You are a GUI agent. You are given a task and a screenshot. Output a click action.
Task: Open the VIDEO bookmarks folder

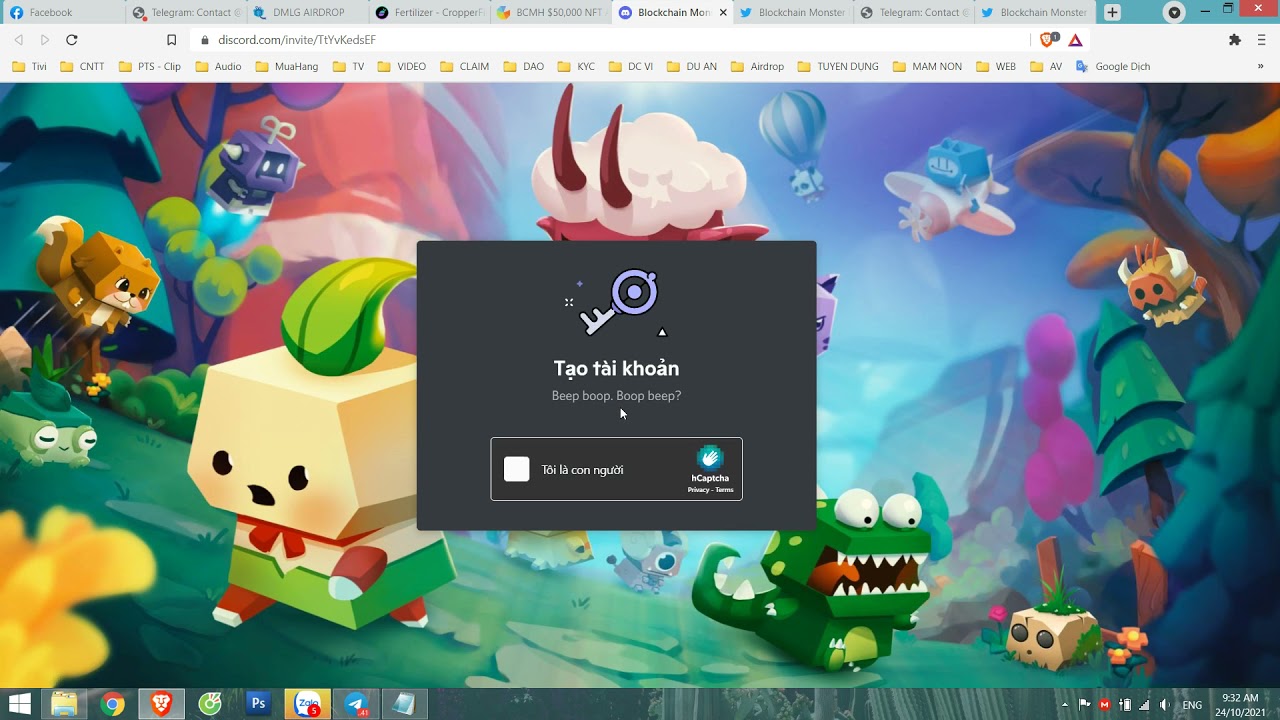click(x=401, y=67)
